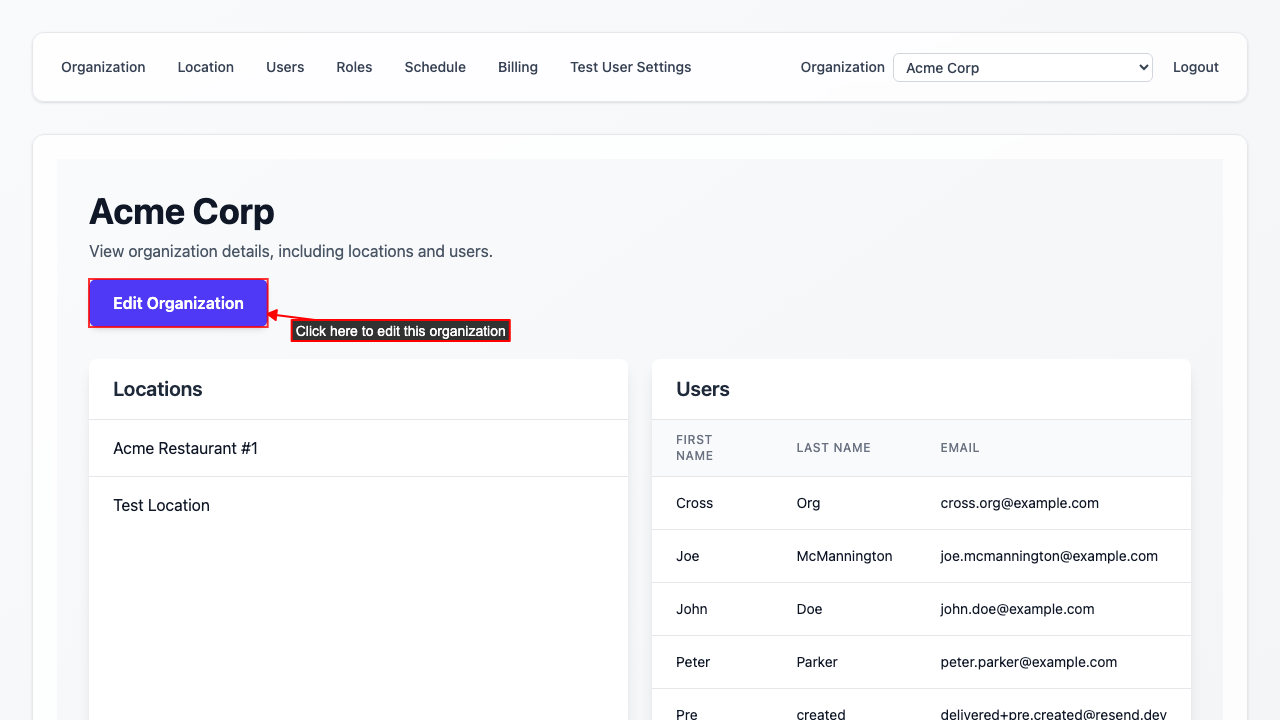Open the Acme Corp organization selector

(x=1022, y=67)
